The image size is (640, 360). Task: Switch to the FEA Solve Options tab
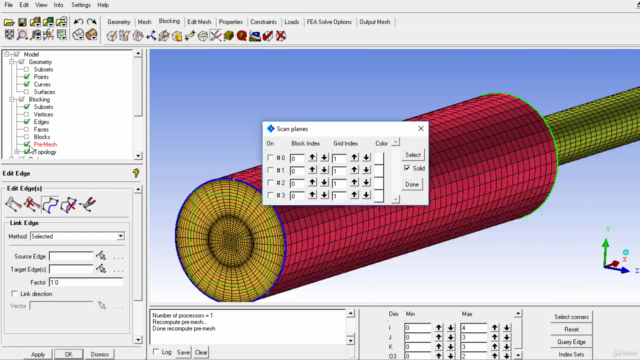click(329, 22)
